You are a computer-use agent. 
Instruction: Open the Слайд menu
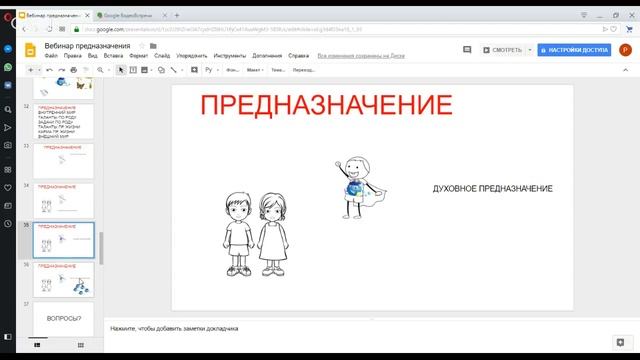(162, 56)
